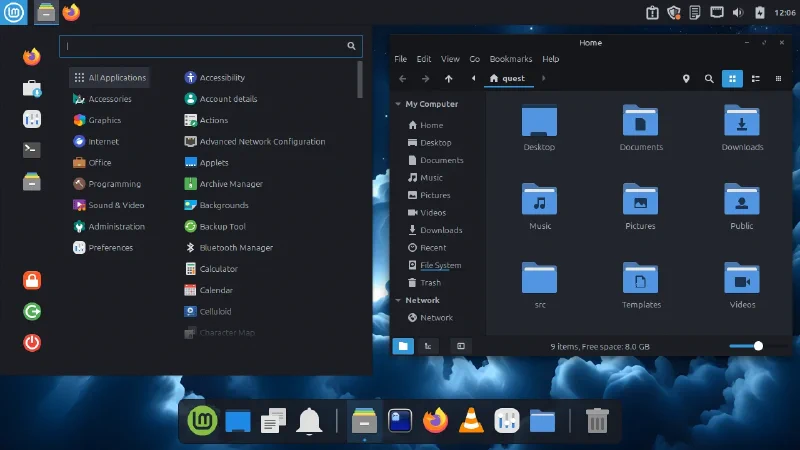Open file search in the Home window toolbar
Screen dimensions: 800x450
click(x=709, y=79)
